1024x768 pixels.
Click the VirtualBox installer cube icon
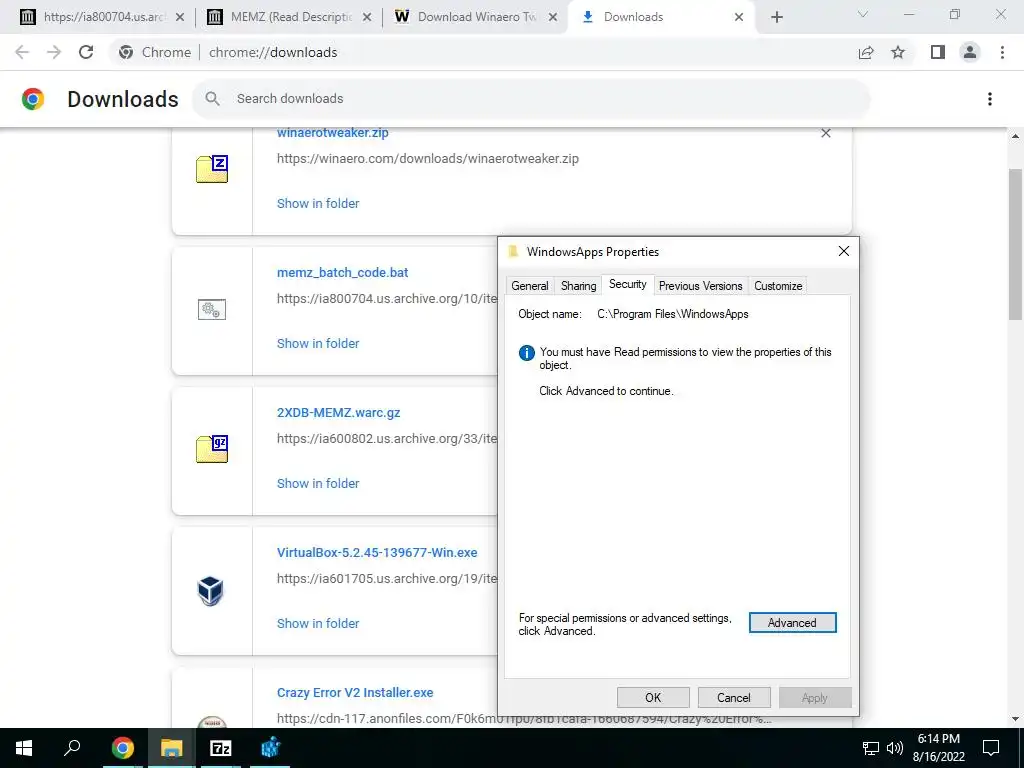click(x=211, y=590)
